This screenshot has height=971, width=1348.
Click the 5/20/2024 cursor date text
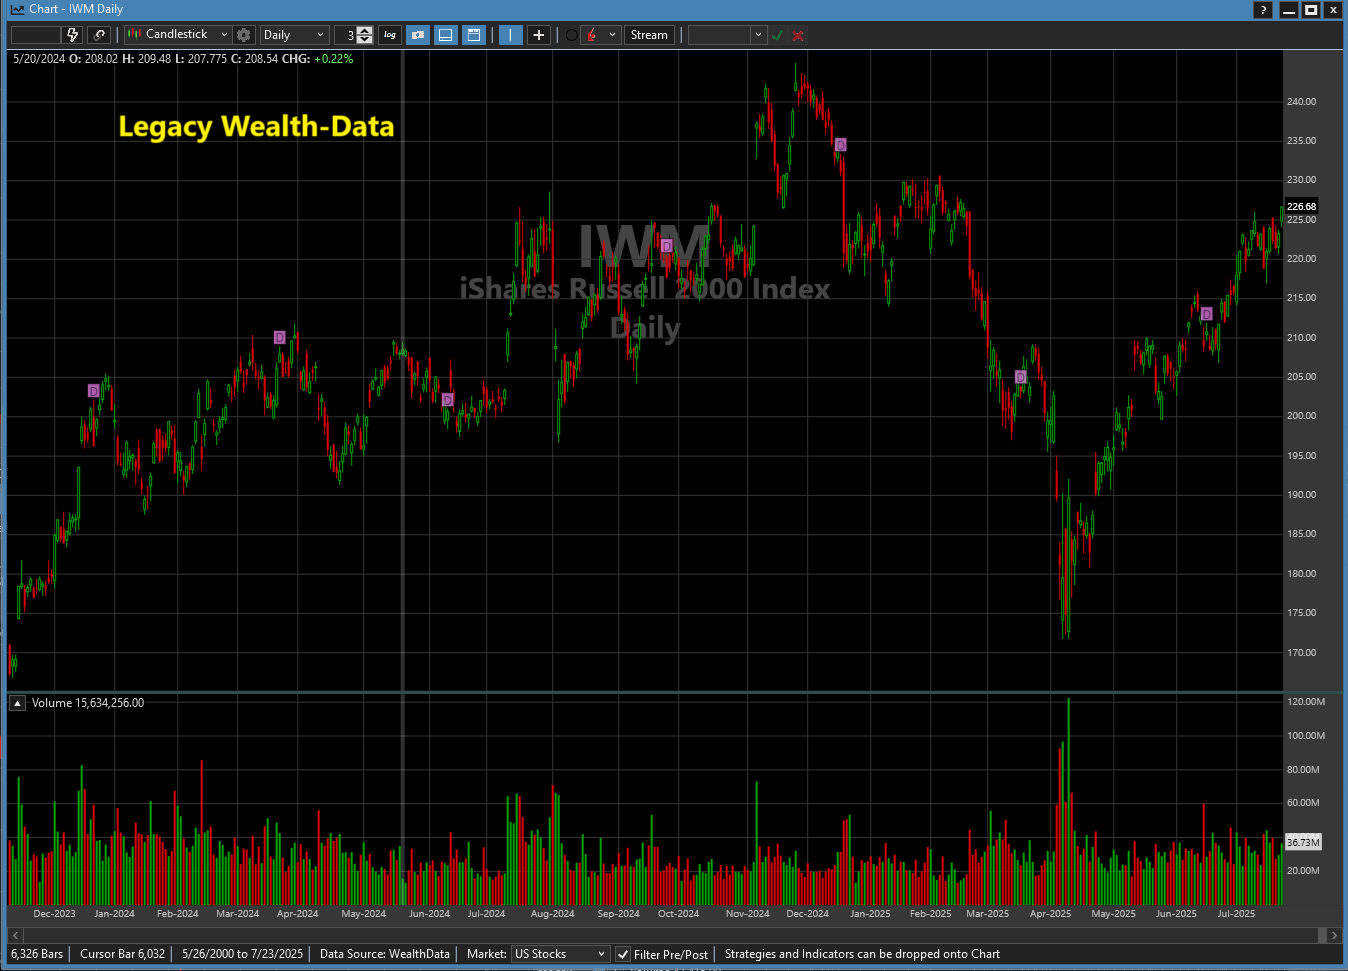tap(39, 59)
